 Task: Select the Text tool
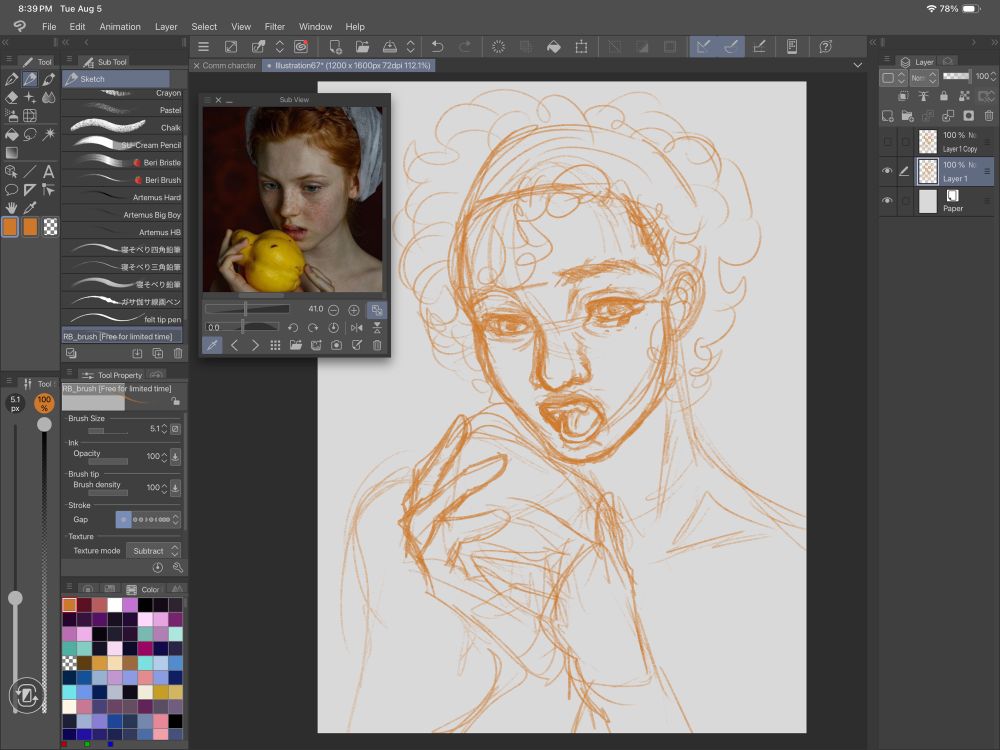coord(48,172)
